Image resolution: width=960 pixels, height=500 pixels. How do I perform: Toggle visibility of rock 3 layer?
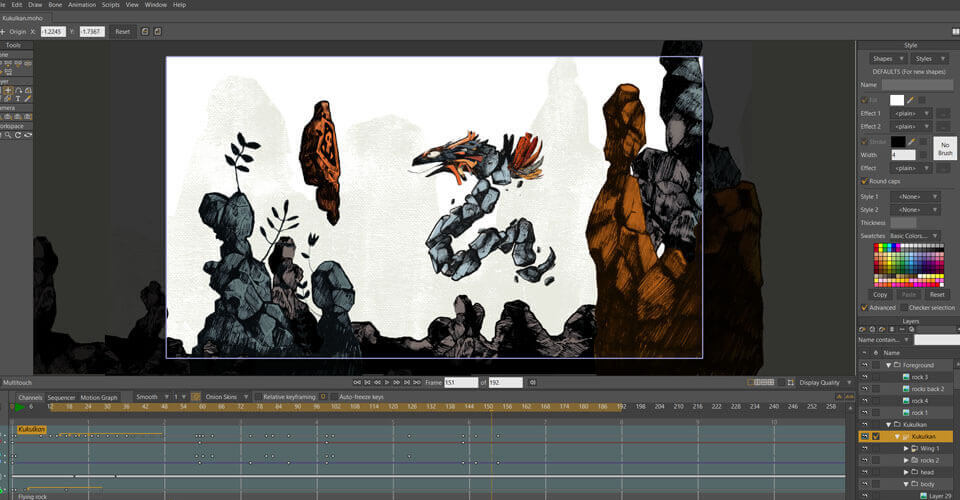coord(865,377)
